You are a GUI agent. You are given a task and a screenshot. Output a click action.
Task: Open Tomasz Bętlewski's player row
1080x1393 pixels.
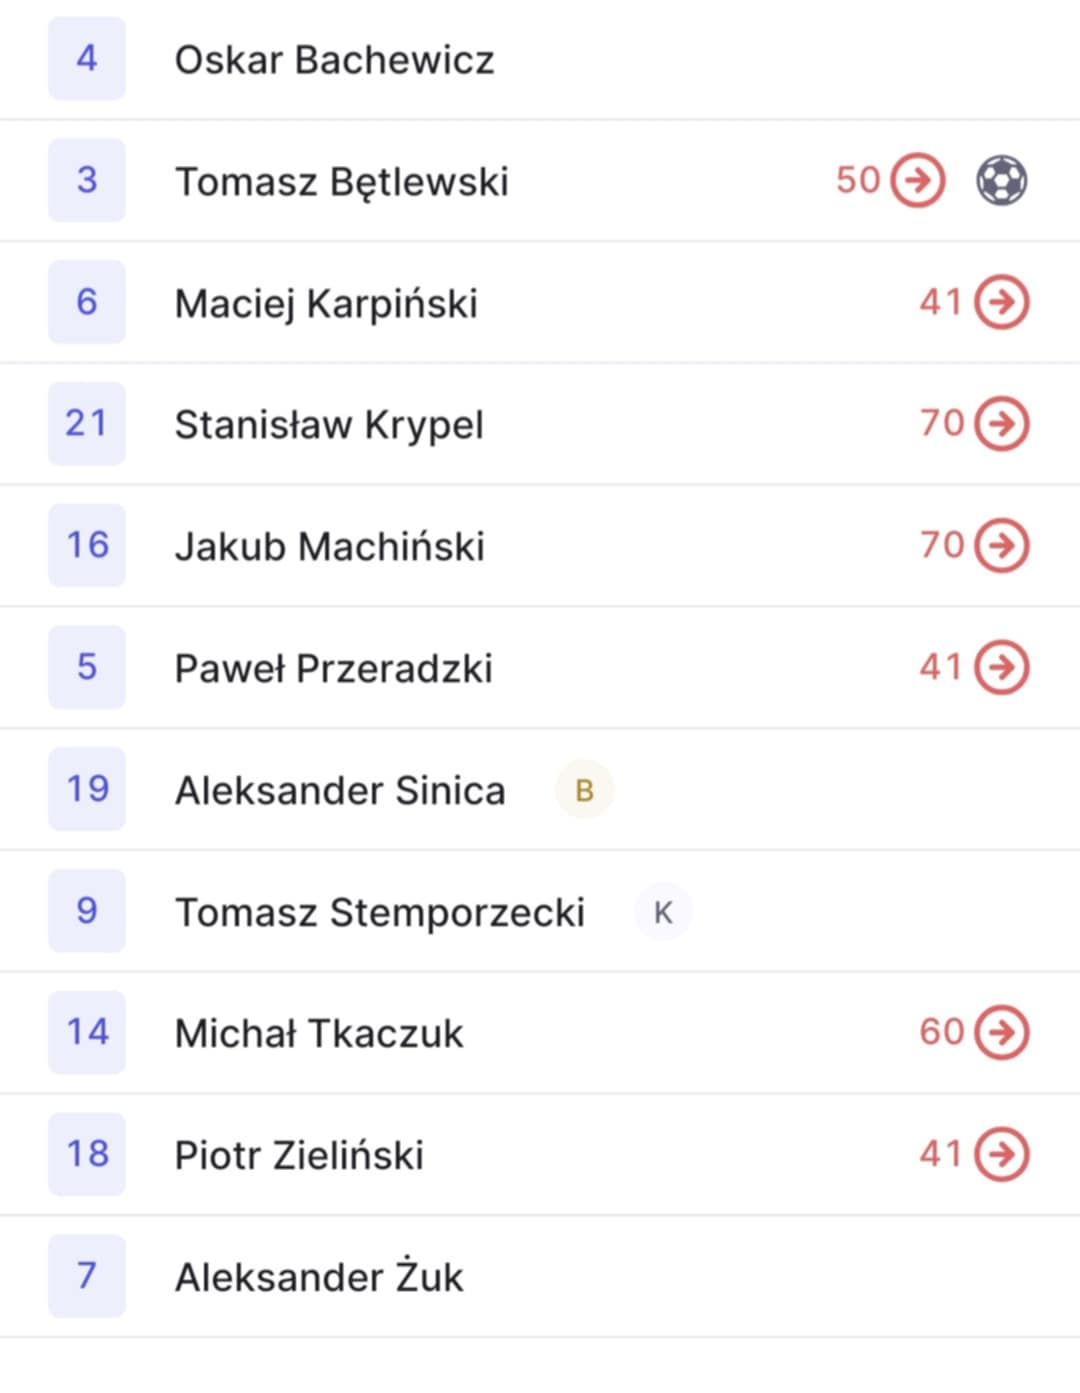tap(540, 181)
